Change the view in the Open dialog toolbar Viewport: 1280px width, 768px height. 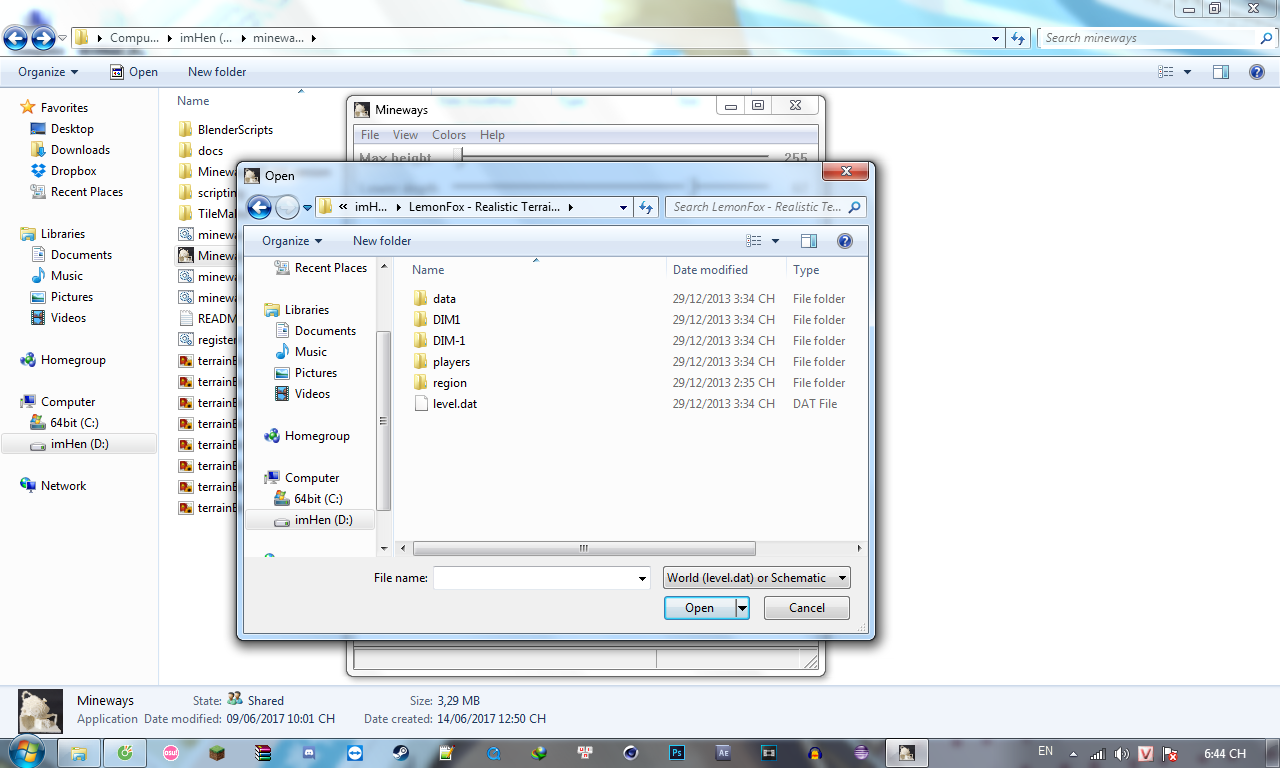tap(754, 241)
